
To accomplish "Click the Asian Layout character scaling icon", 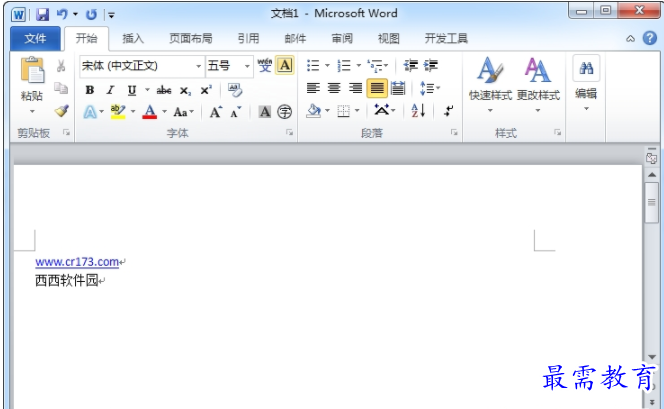I will [x=382, y=111].
